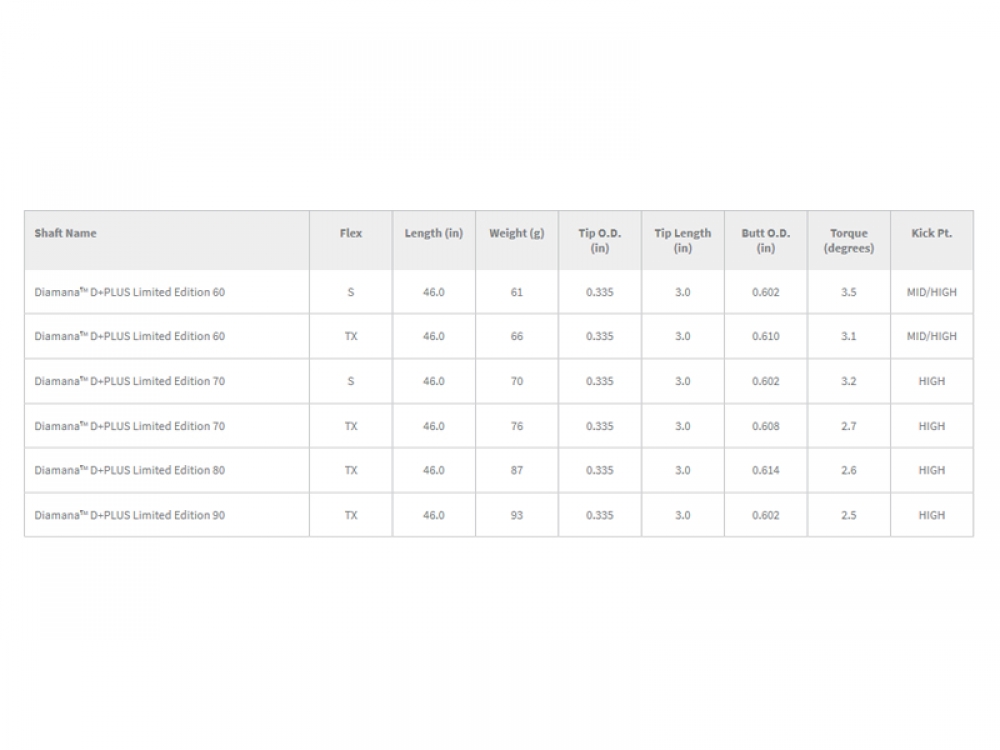Image resolution: width=1000 pixels, height=750 pixels.
Task: Click the Torque (degrees) column header
Action: (x=848, y=241)
